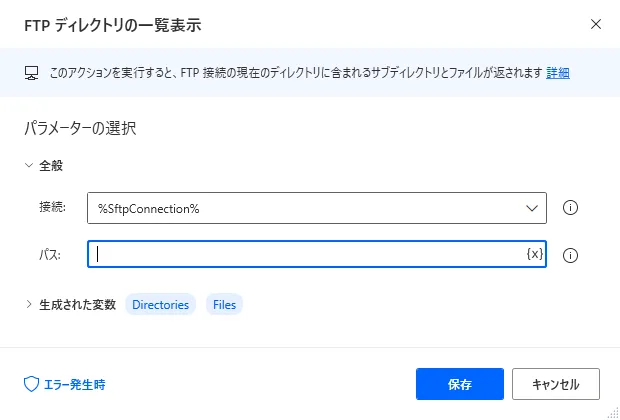Expand the 生成された変数 section chevron
The width and height of the screenshot is (620, 420).
(29, 305)
